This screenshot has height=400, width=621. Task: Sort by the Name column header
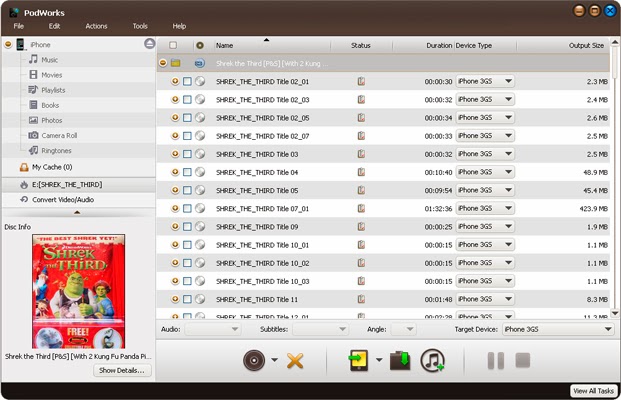click(x=272, y=45)
